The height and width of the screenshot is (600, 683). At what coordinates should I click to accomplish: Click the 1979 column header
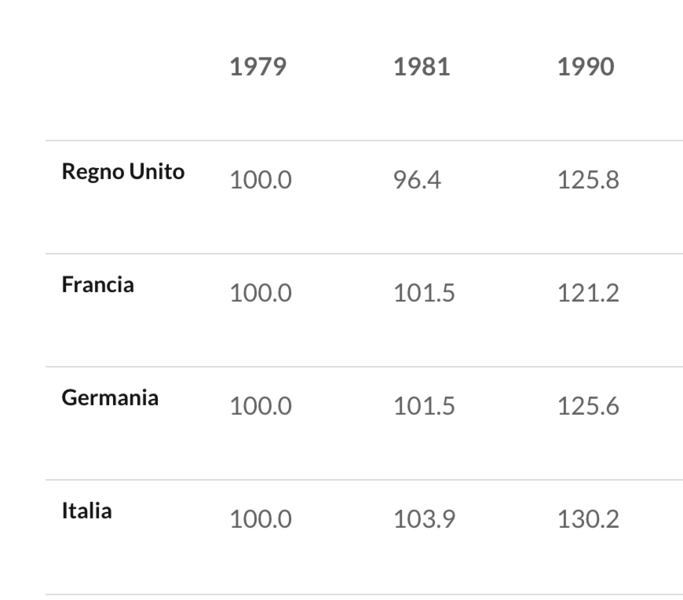click(258, 67)
